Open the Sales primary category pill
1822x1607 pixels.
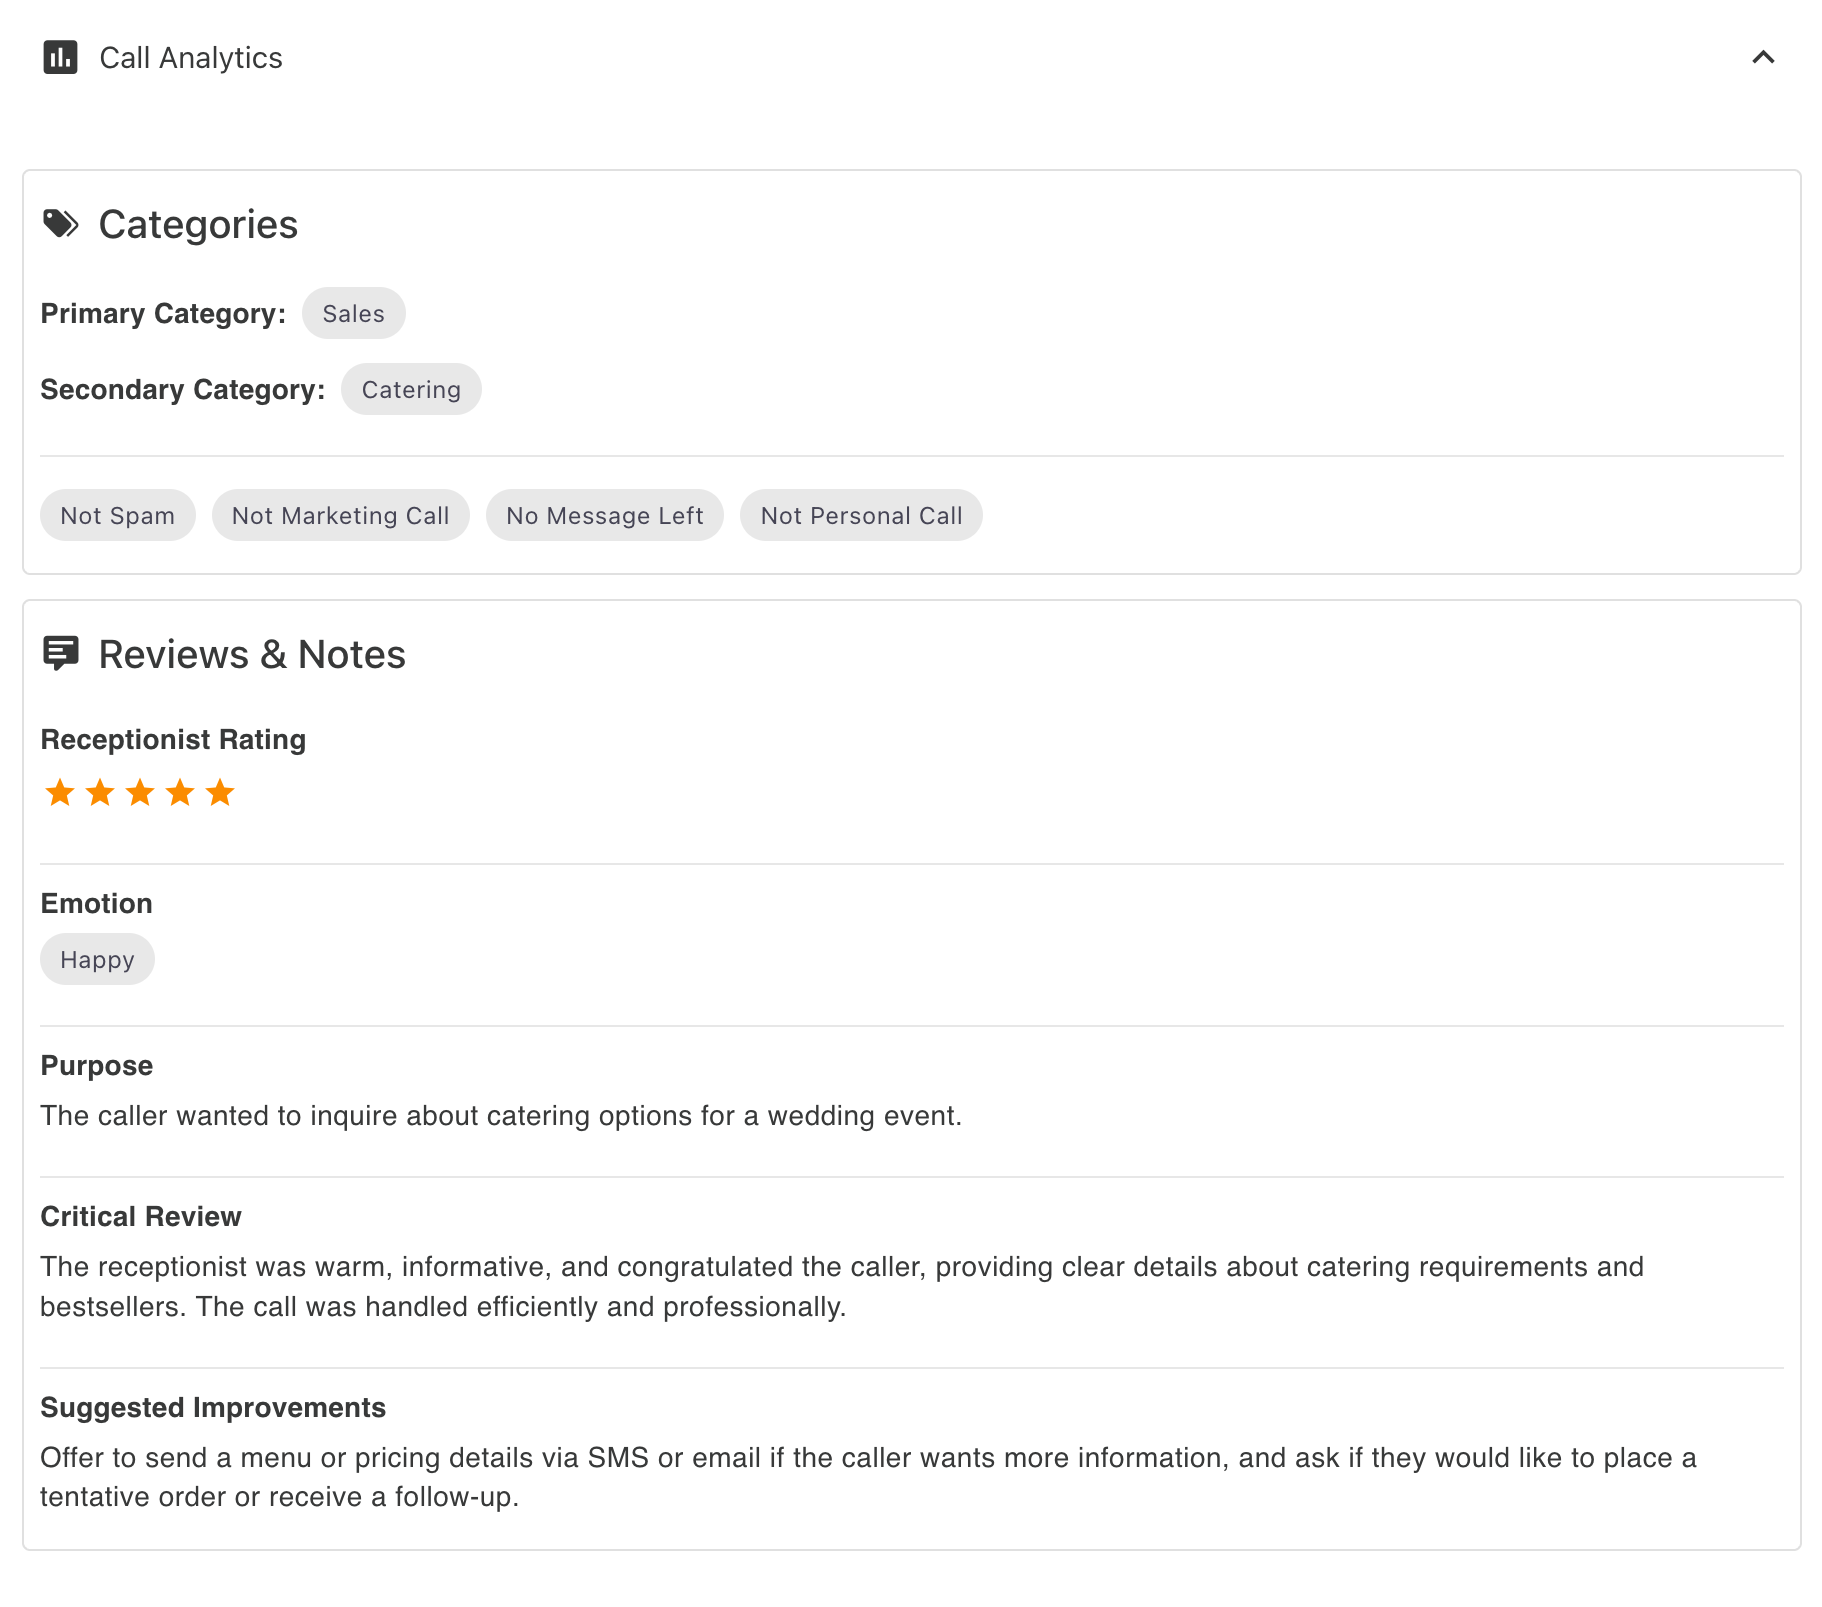click(353, 313)
